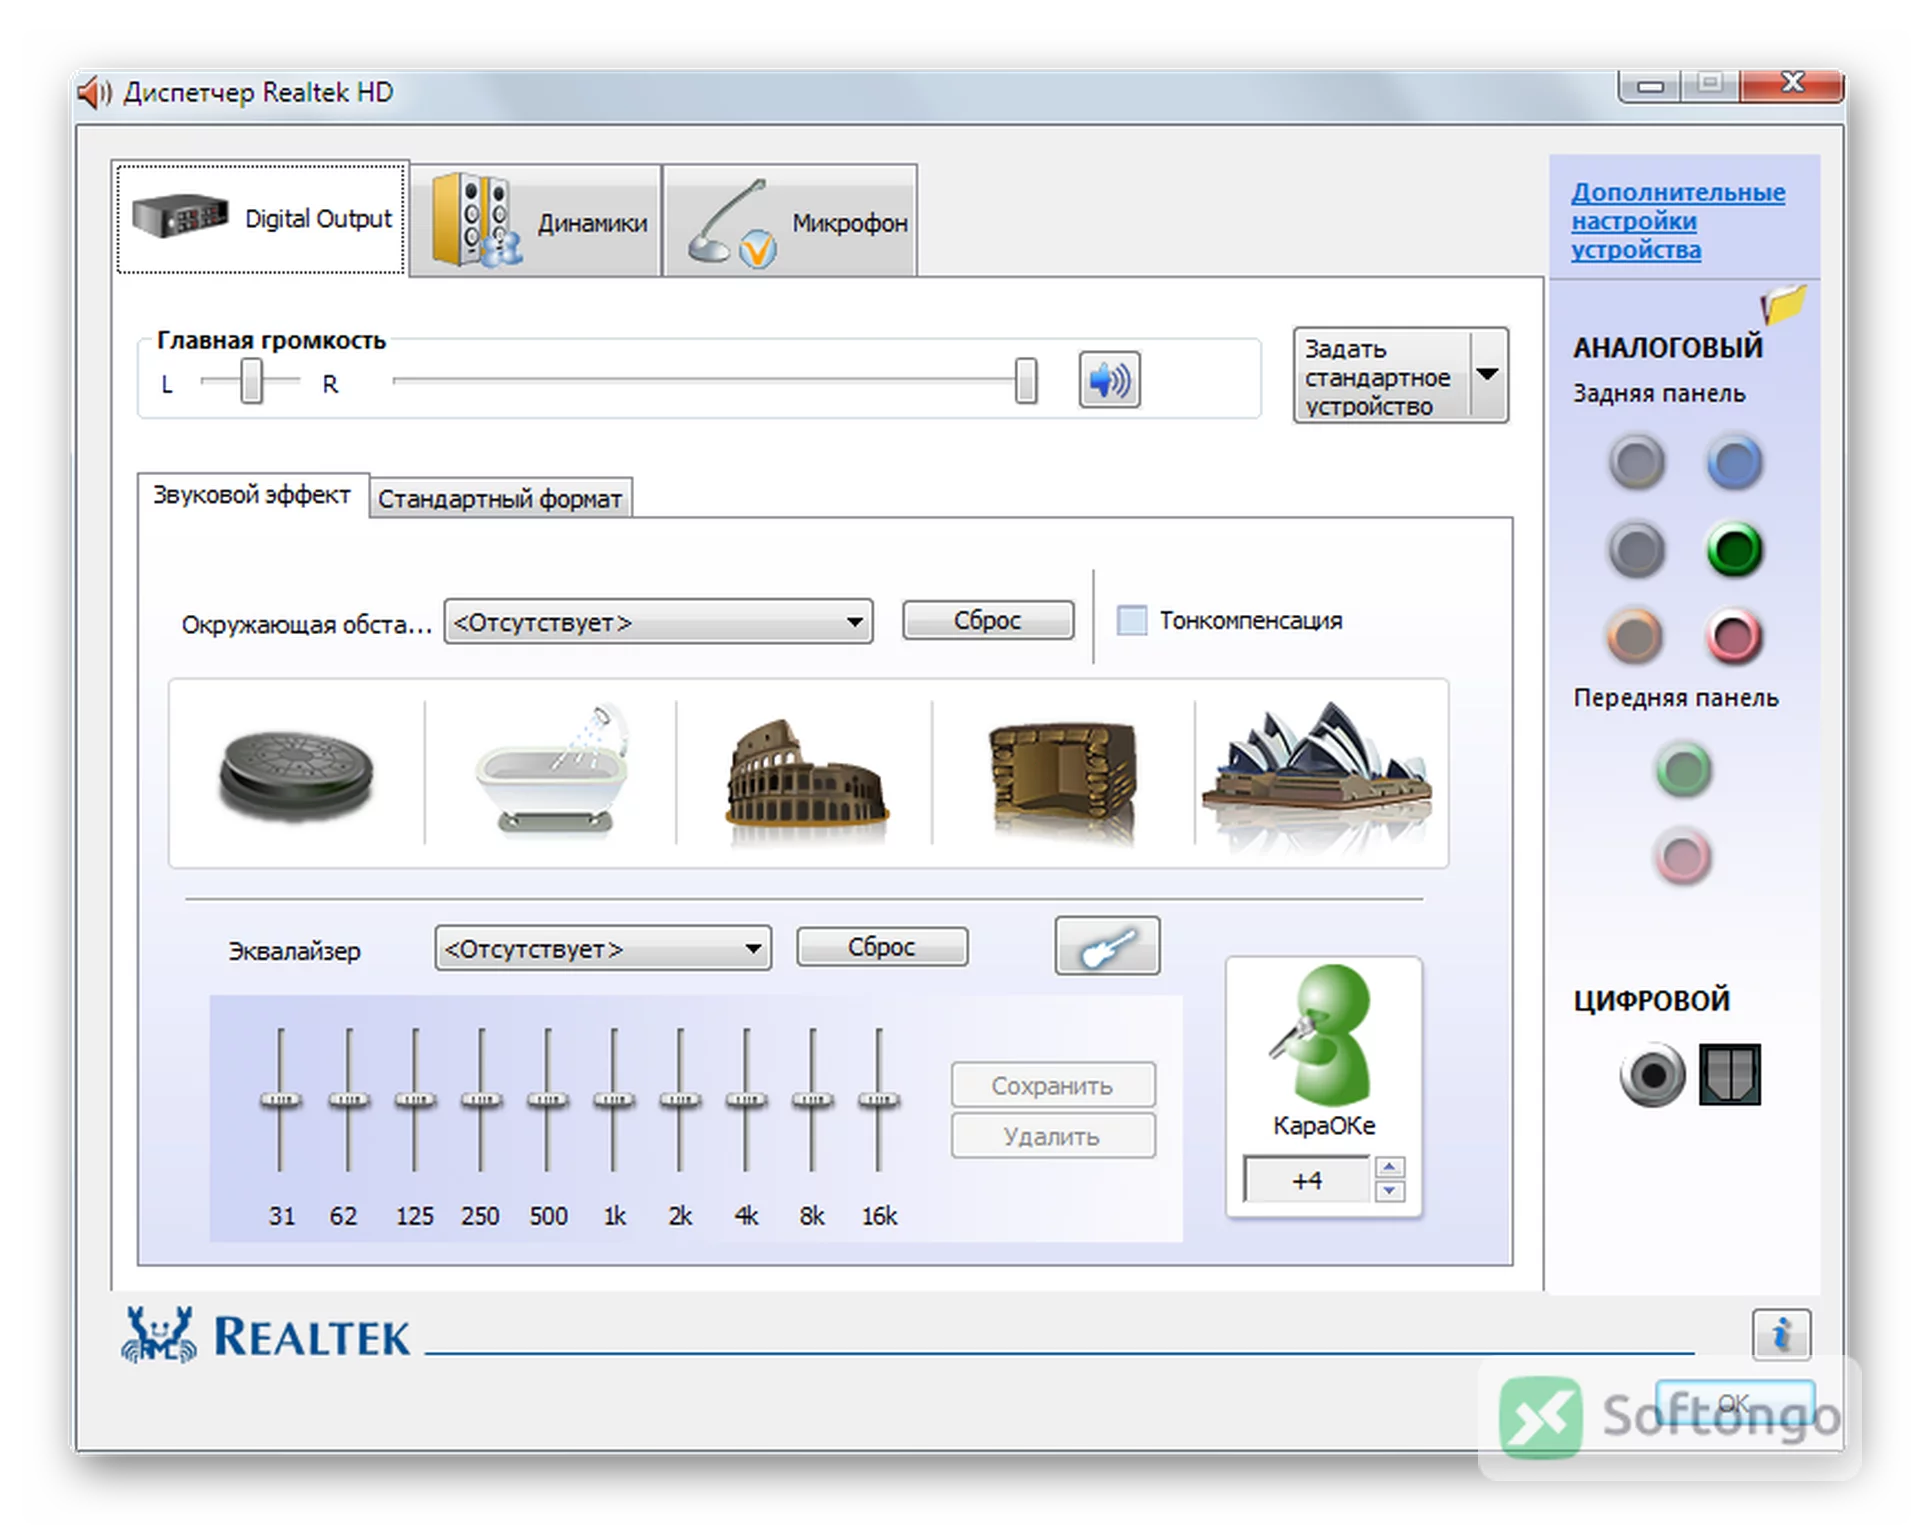Select the bathroom environment preset
The width and height of the screenshot is (1920, 1527).
point(552,771)
